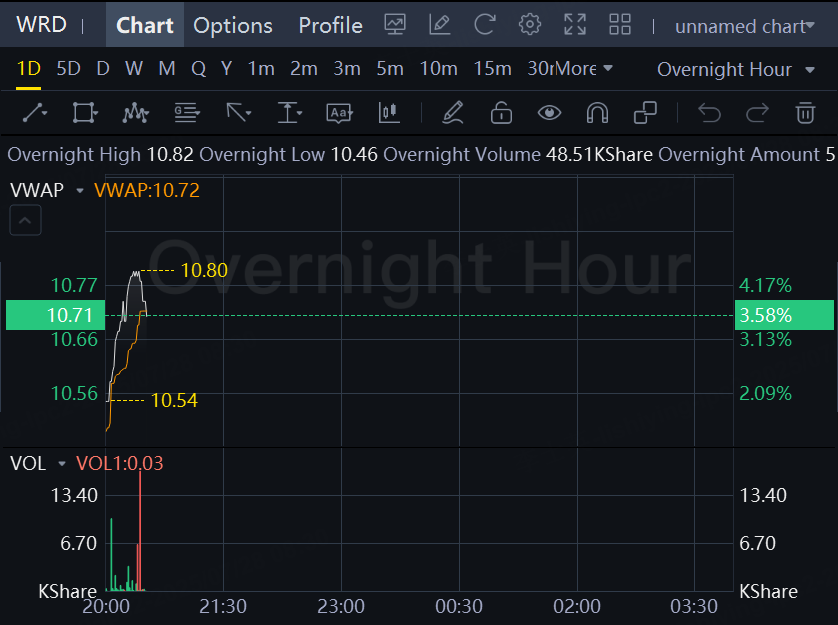Refresh the chart

tap(485, 25)
